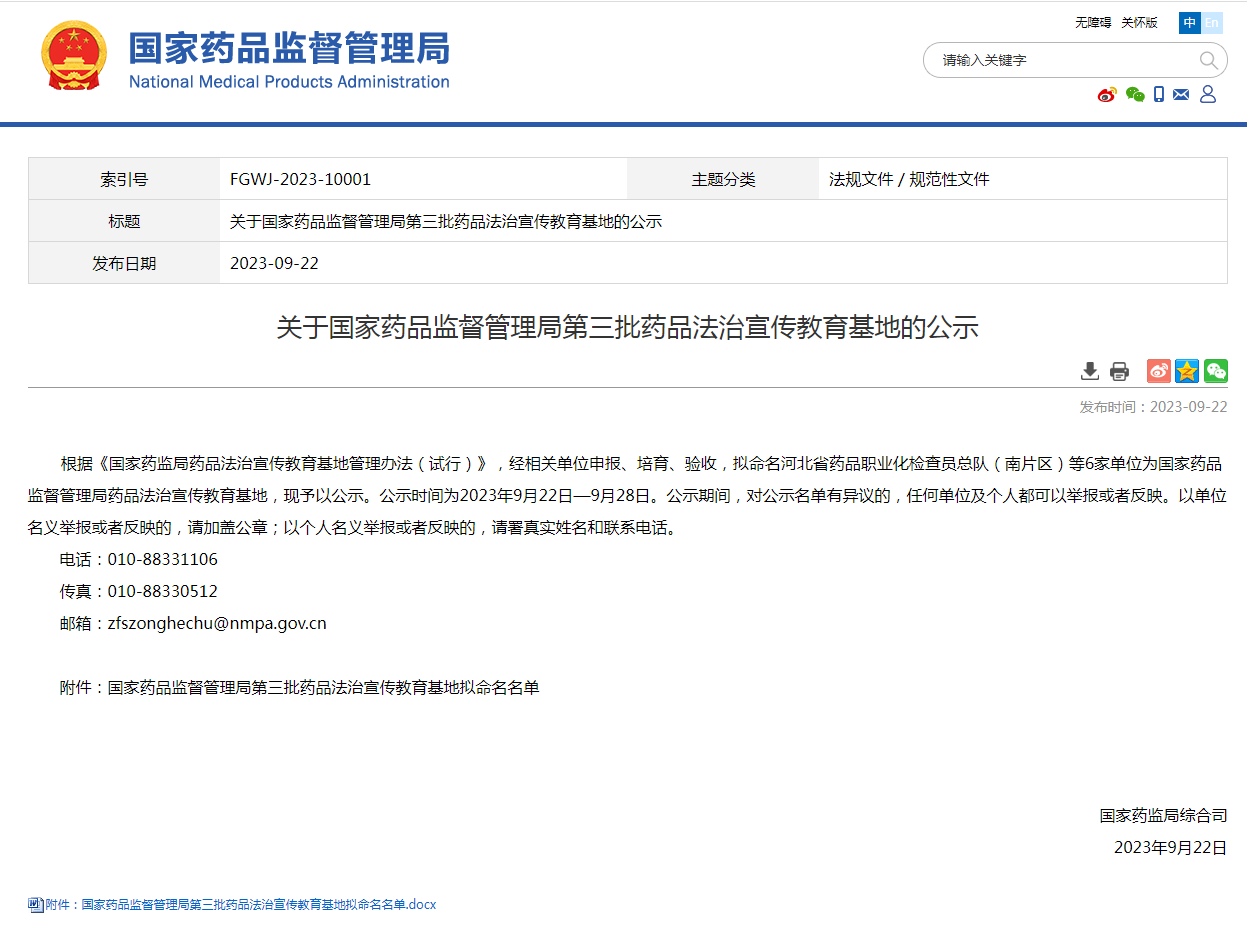The image size is (1247, 926).
Task: Switch language to En
Action: click(x=1212, y=23)
